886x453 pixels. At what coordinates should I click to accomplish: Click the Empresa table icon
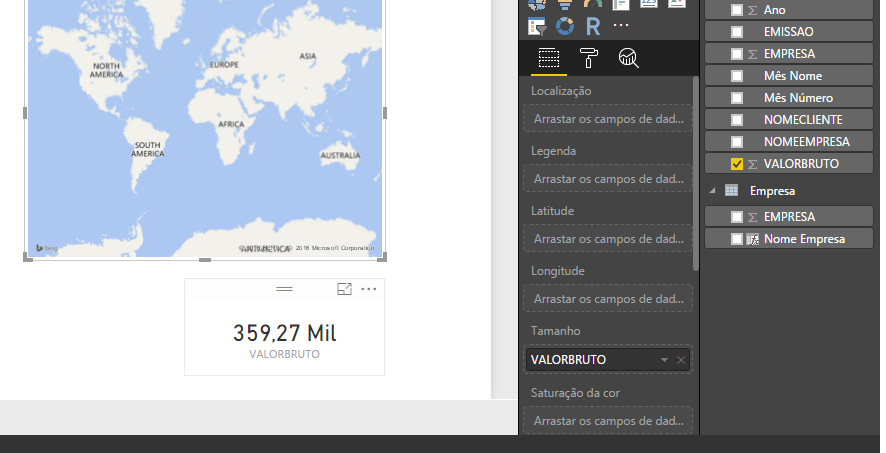click(x=731, y=190)
